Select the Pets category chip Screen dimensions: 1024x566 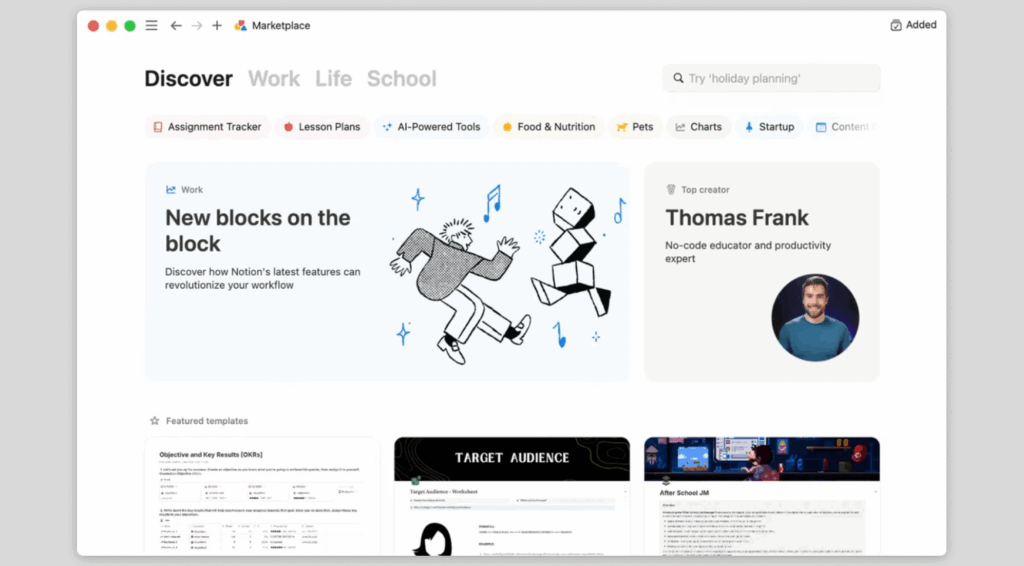tap(635, 127)
